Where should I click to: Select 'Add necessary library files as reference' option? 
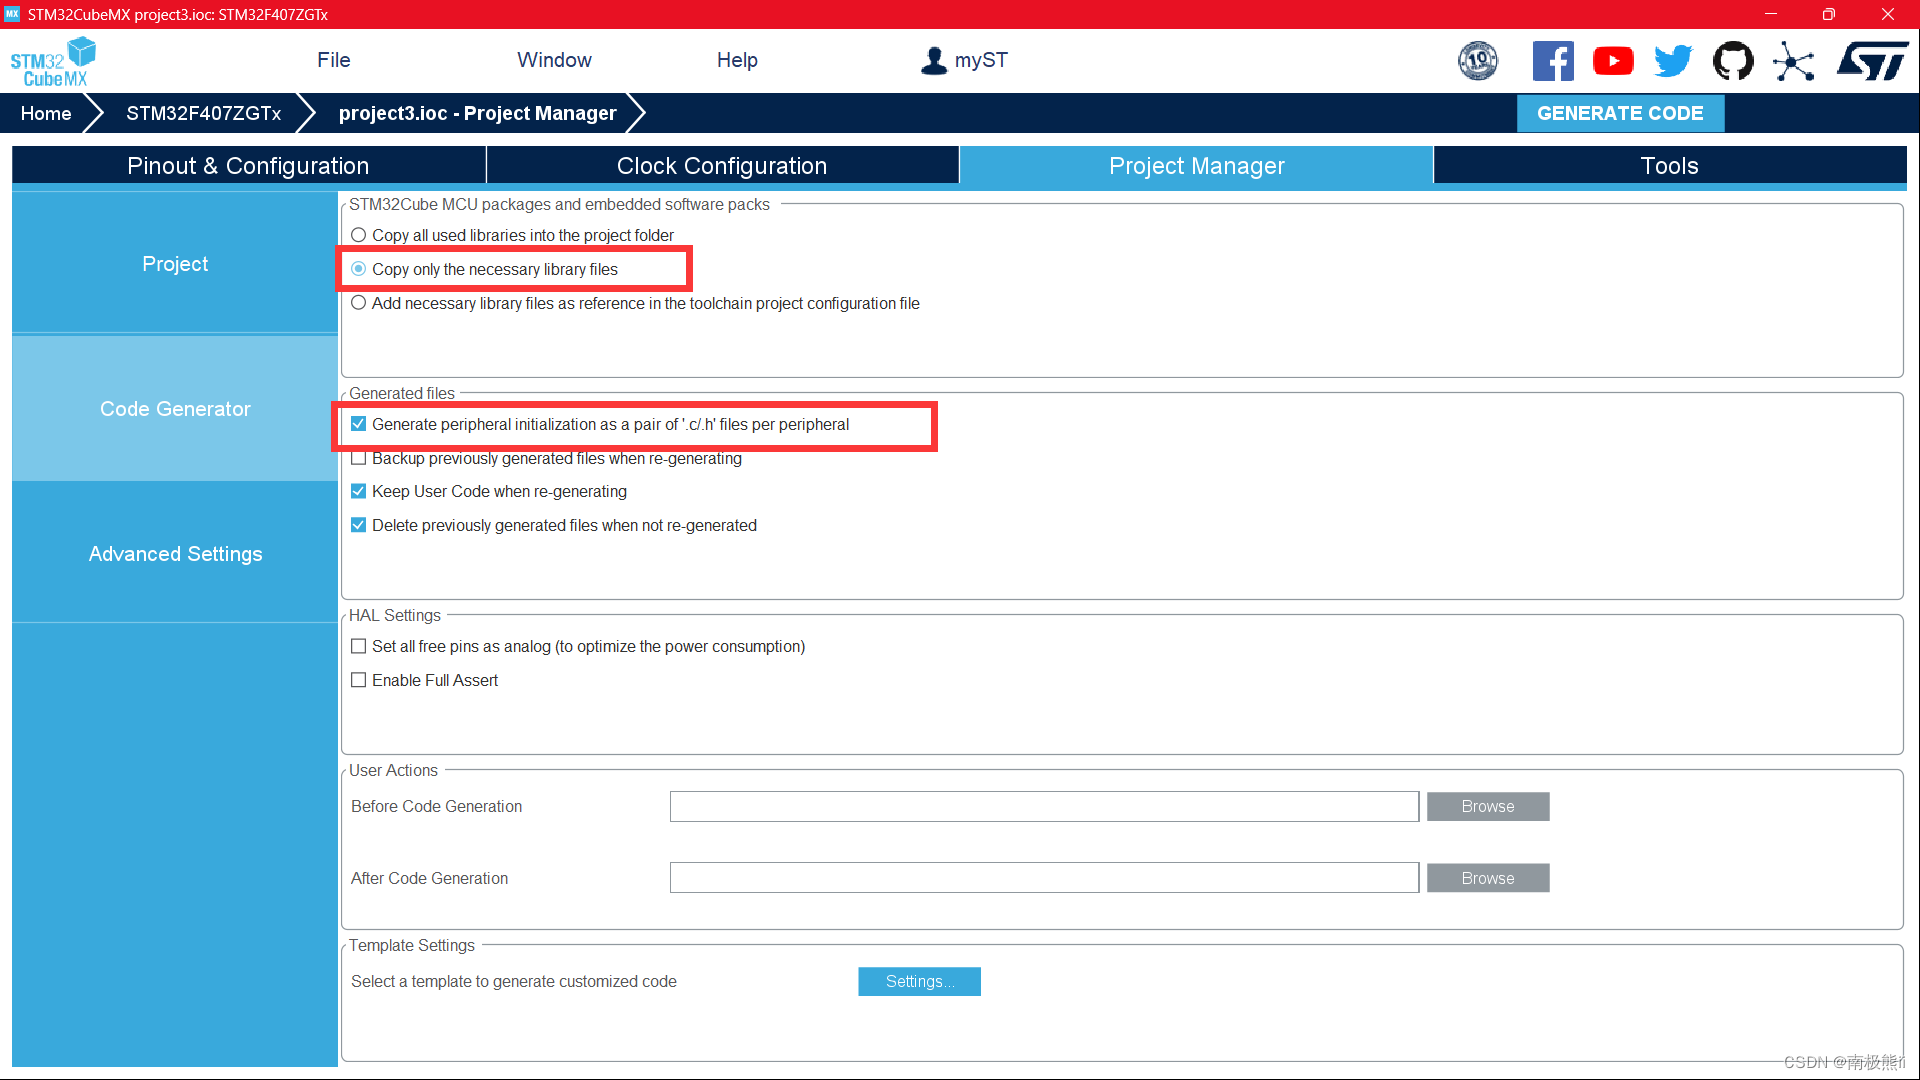pyautogui.click(x=359, y=303)
